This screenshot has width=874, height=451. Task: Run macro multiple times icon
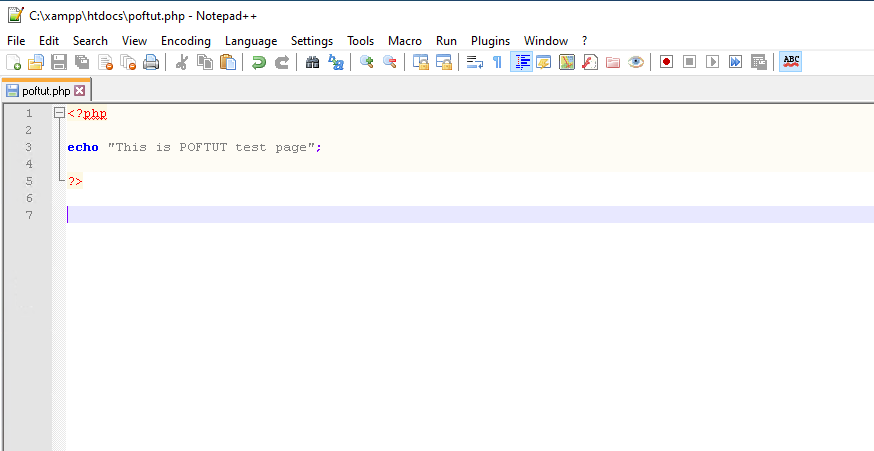[736, 62]
